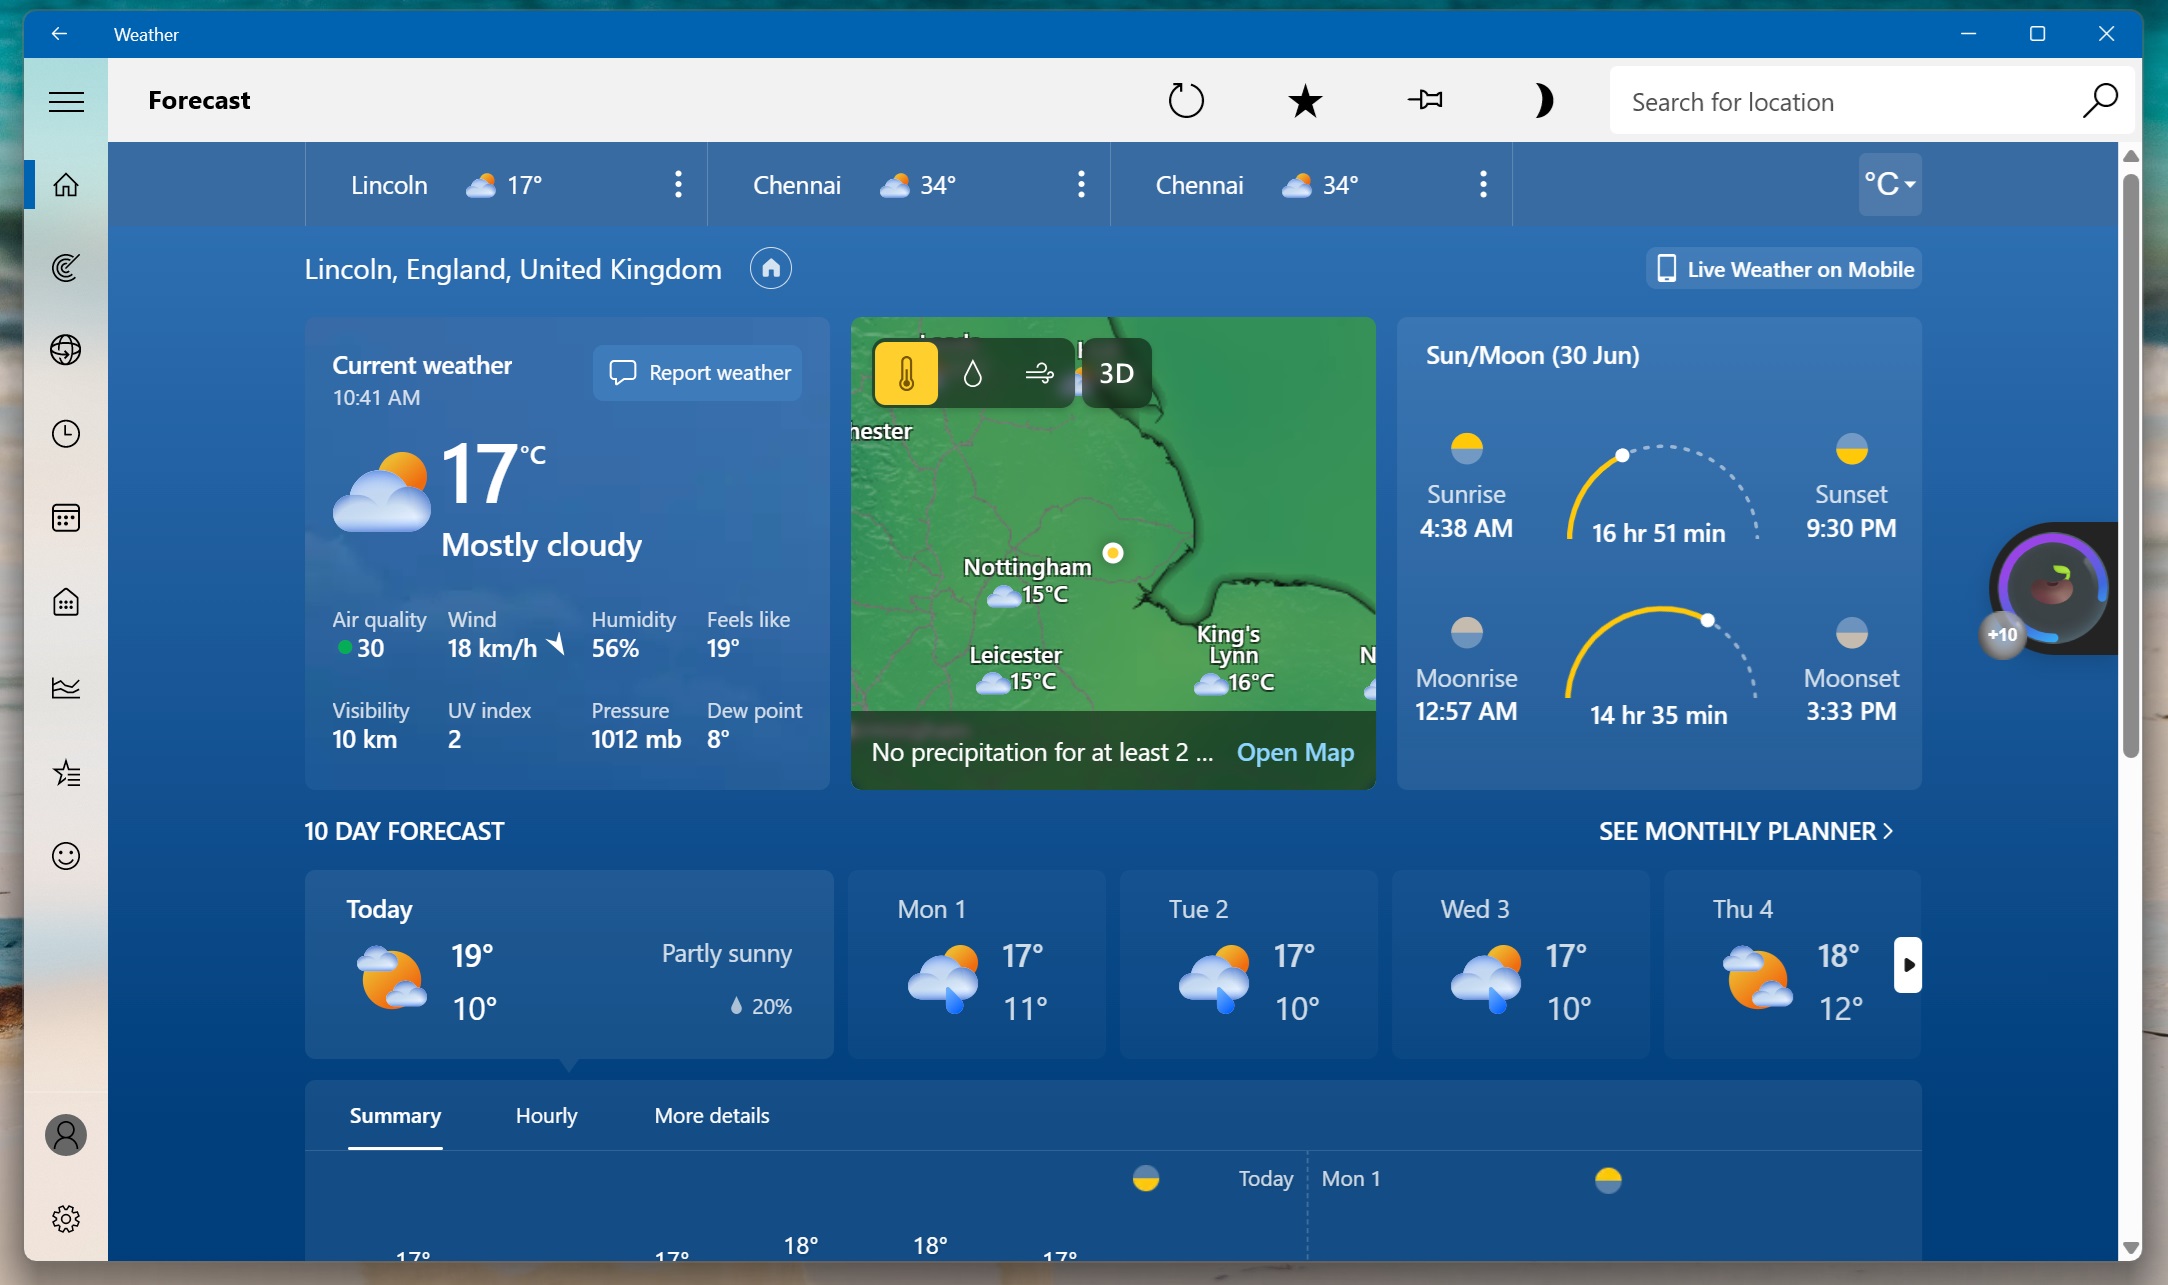Click the Open Map link on precipitation card
Screen dimensions: 2168x1285
(x=1295, y=751)
